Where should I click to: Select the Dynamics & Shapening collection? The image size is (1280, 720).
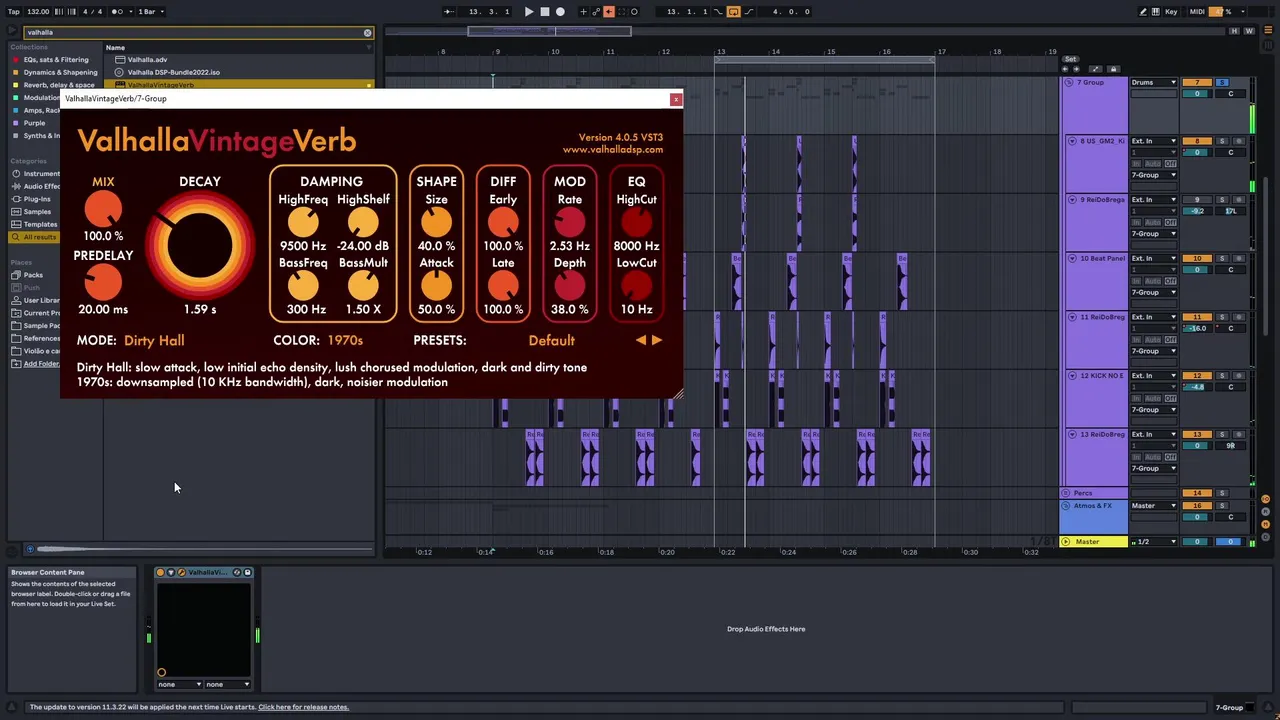(x=60, y=72)
